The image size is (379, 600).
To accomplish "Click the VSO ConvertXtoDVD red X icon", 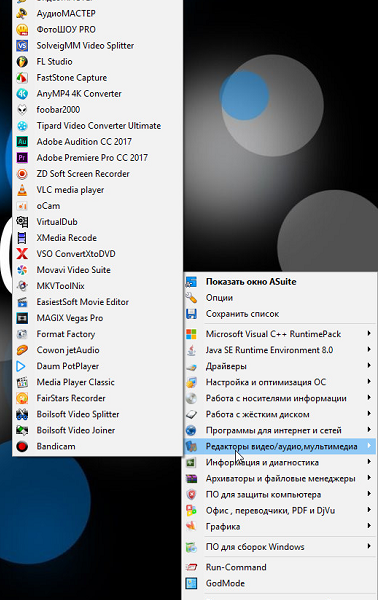I will click(22, 254).
